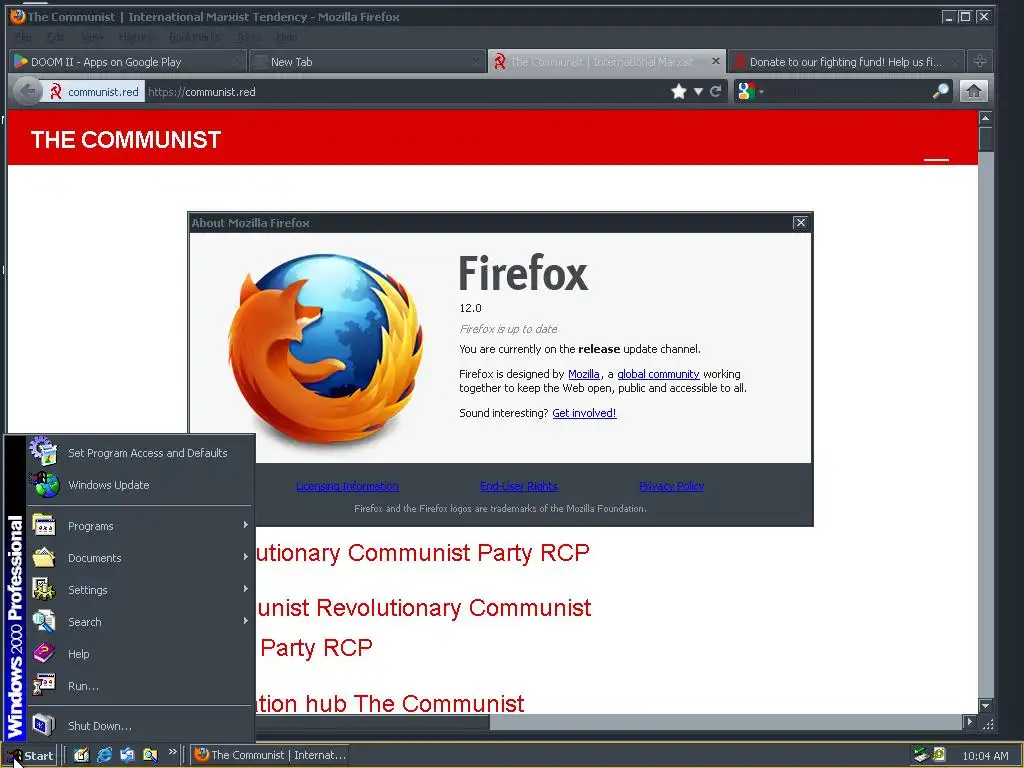This screenshot has height=768, width=1024.
Task: Bookmark this page with the star icon
Action: (x=679, y=91)
